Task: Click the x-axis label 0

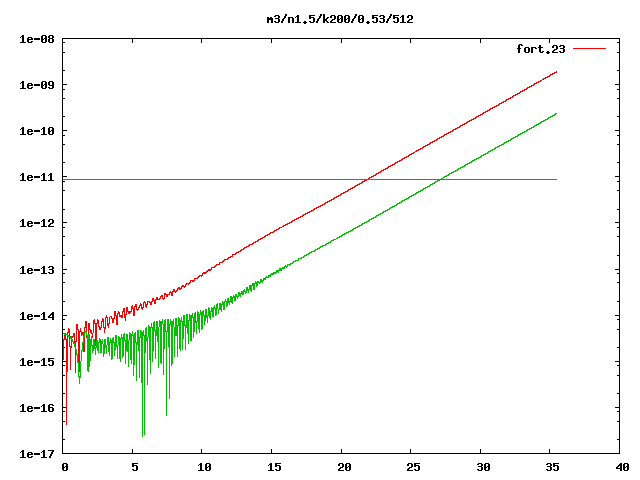Action: (65, 467)
